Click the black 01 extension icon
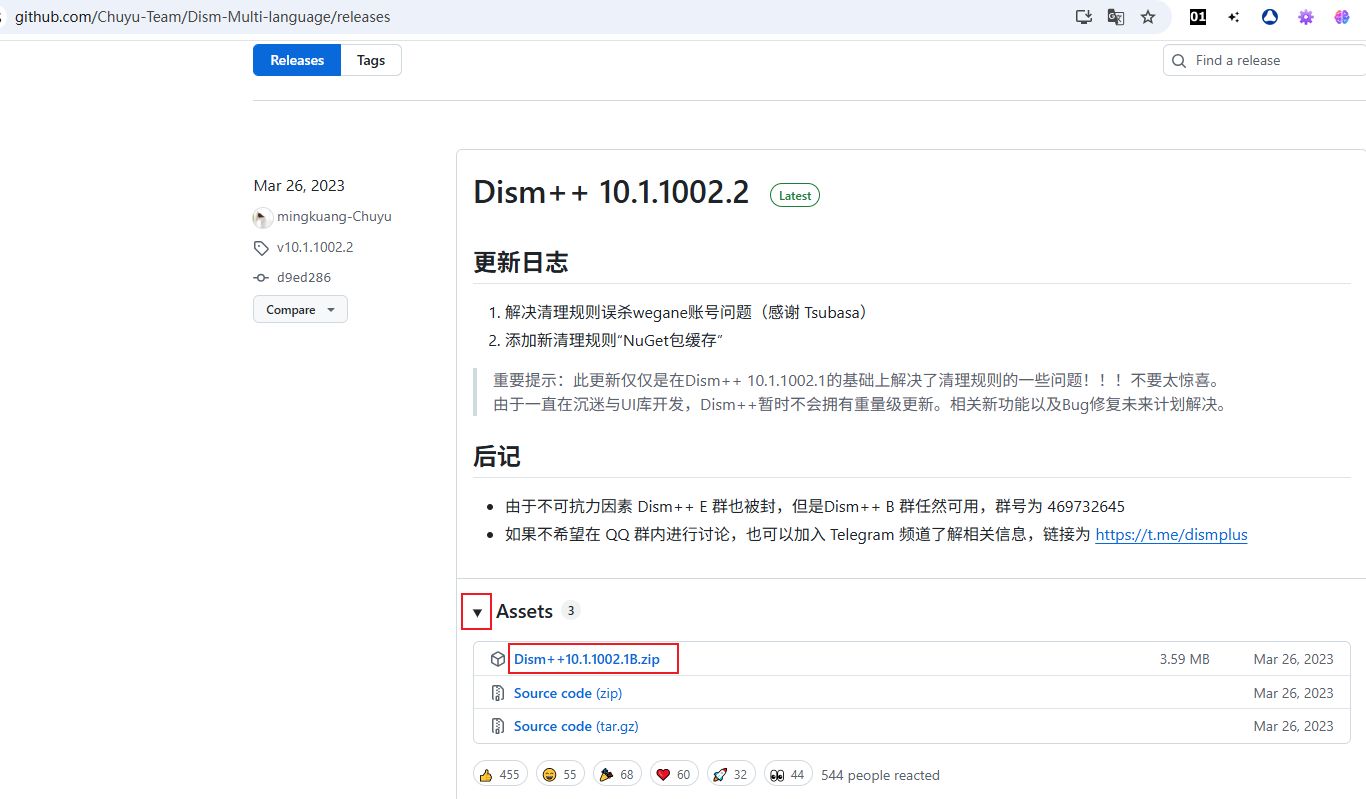The height and width of the screenshot is (799, 1366). click(1197, 17)
